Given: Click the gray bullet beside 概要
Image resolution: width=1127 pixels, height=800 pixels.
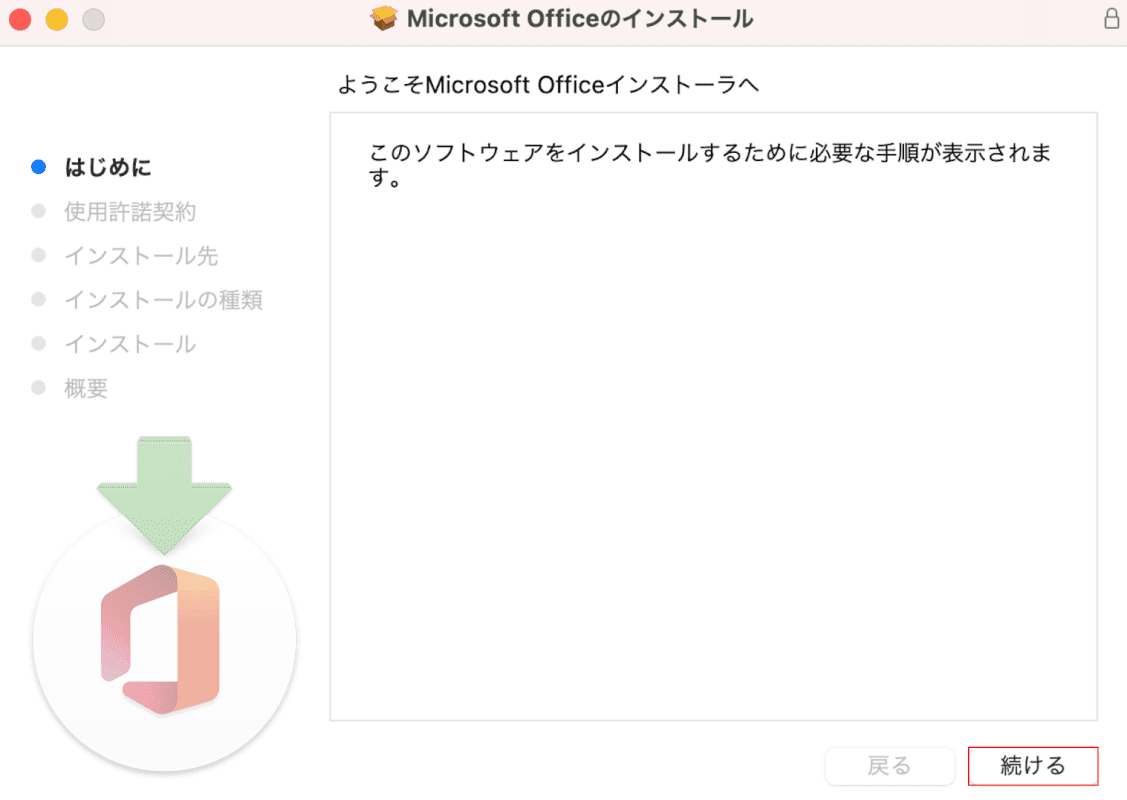Looking at the screenshot, I should [39, 387].
